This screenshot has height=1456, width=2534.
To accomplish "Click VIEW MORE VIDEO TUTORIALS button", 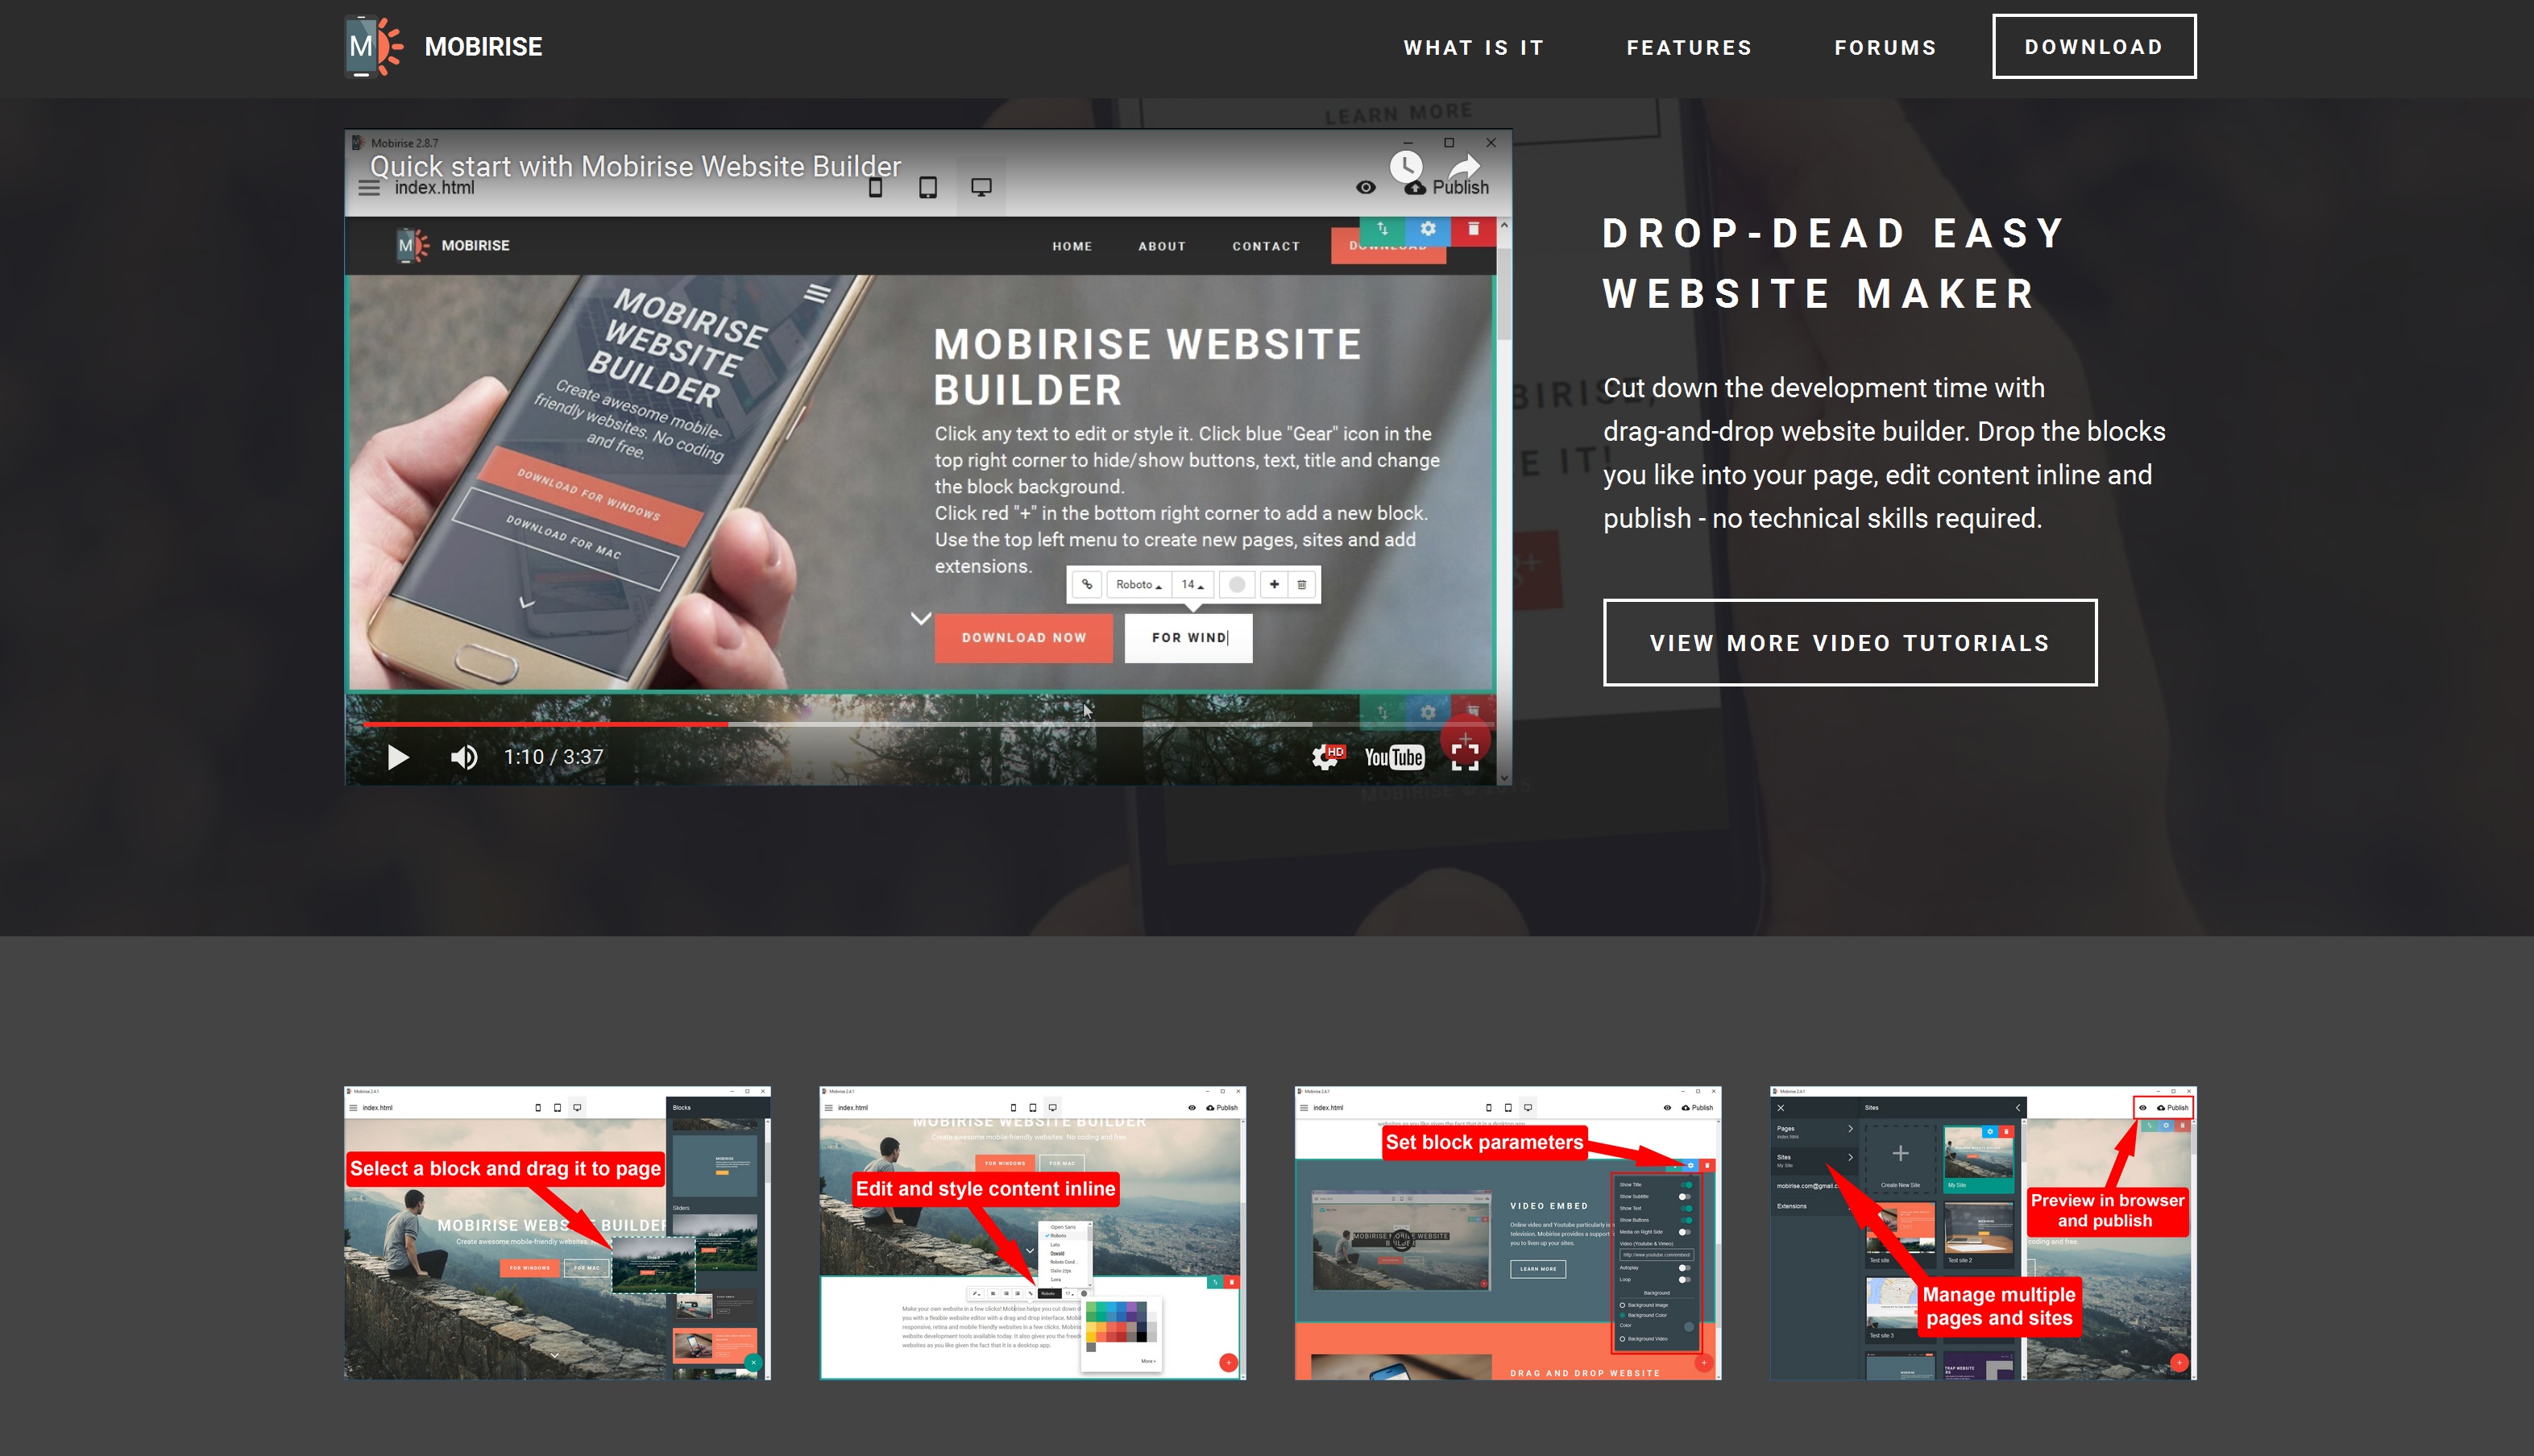I will [1850, 642].
